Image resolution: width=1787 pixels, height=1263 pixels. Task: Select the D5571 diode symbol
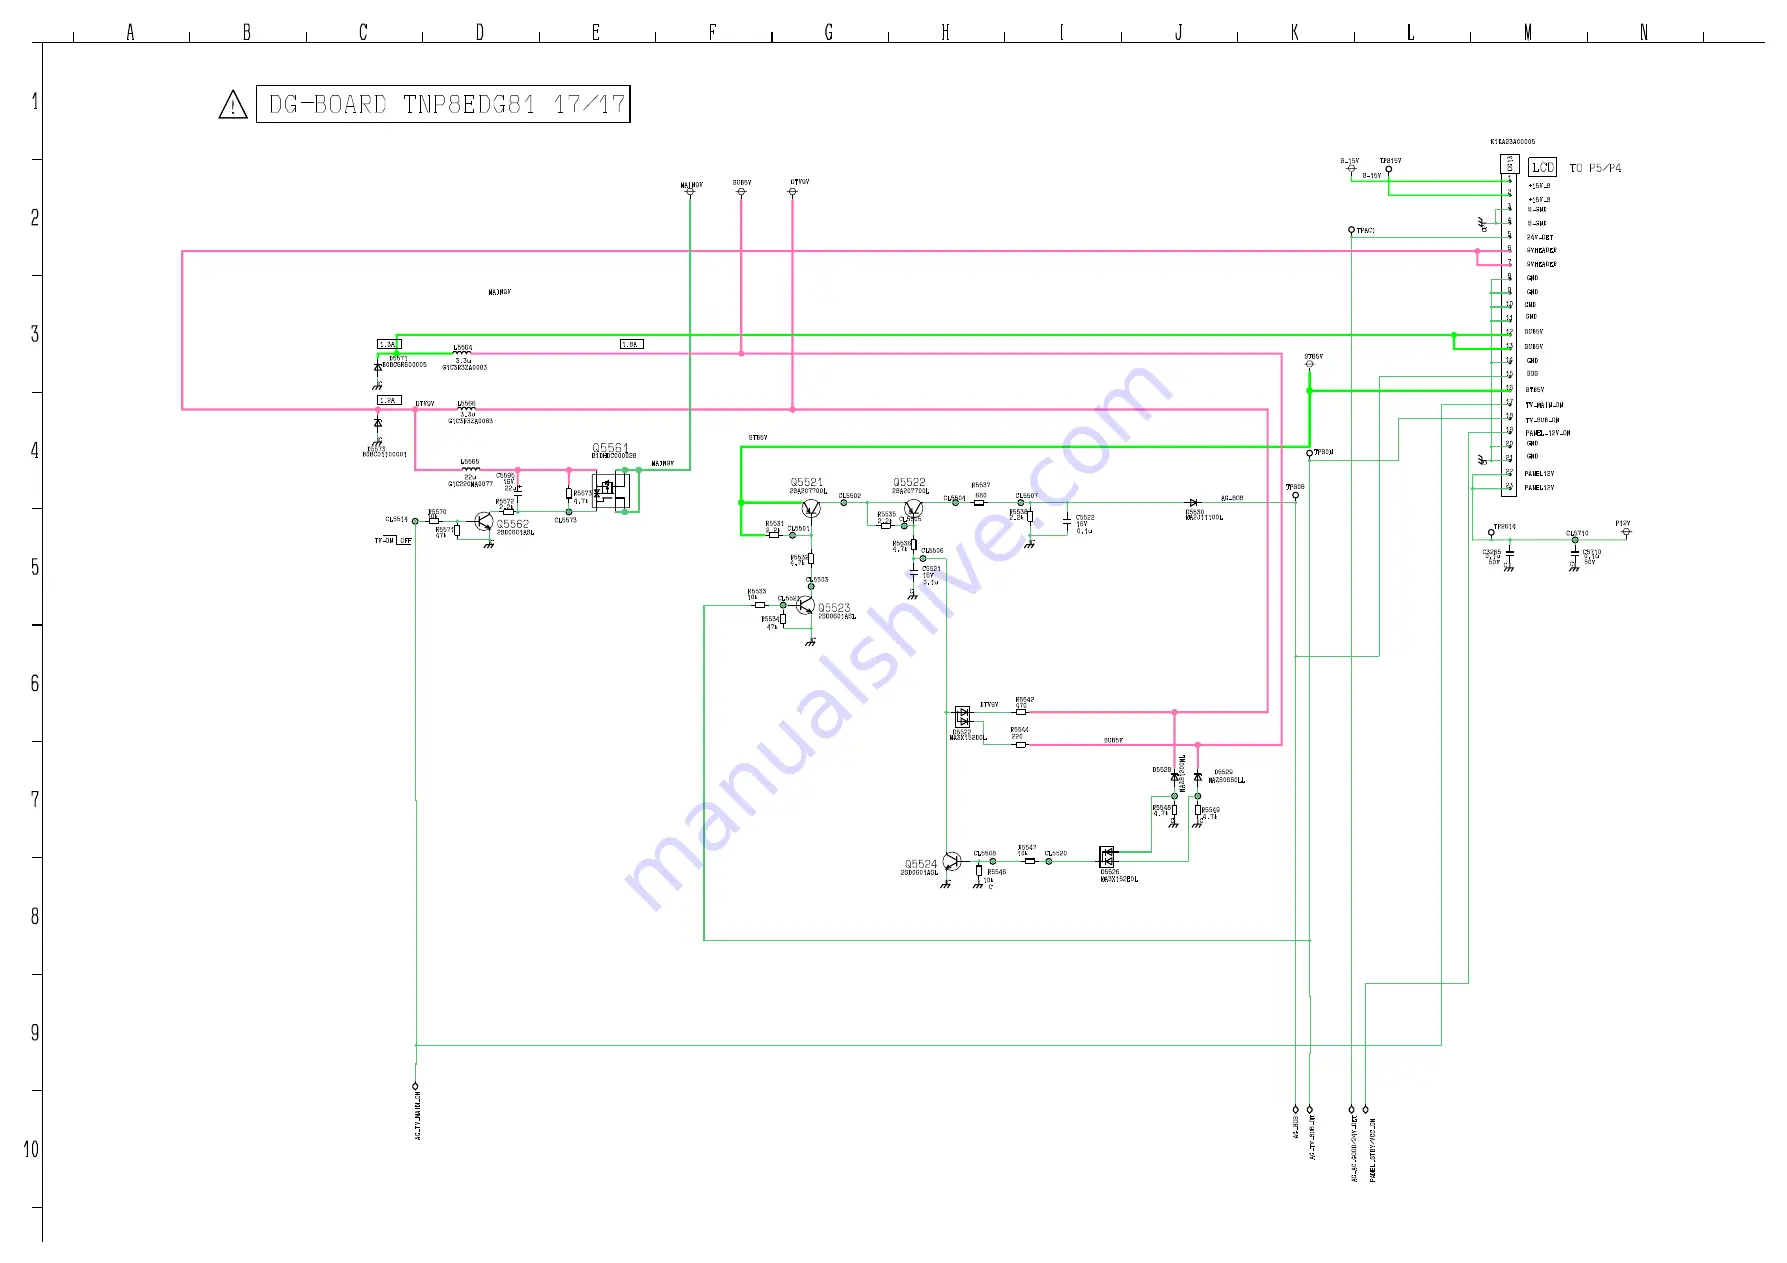[378, 367]
